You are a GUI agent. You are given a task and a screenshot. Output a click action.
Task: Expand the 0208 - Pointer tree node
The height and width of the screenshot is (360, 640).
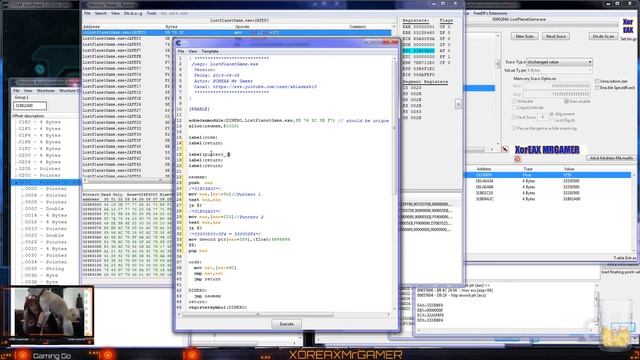(x=16, y=169)
